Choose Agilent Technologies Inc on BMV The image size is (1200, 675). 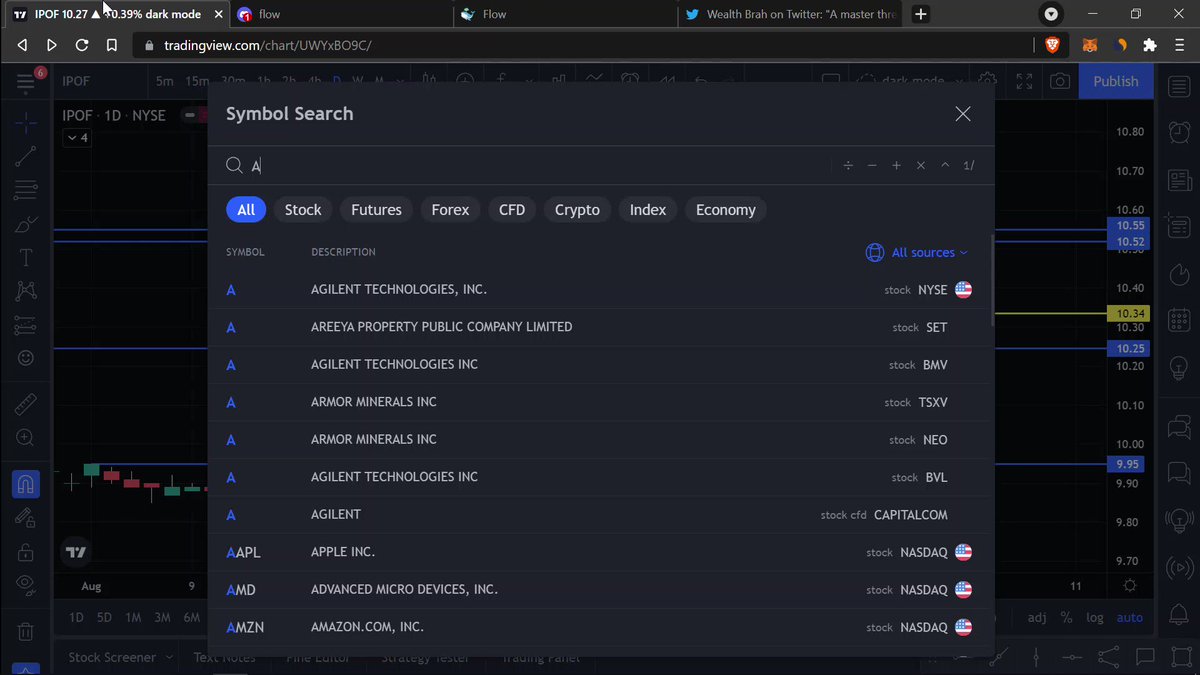point(599,365)
